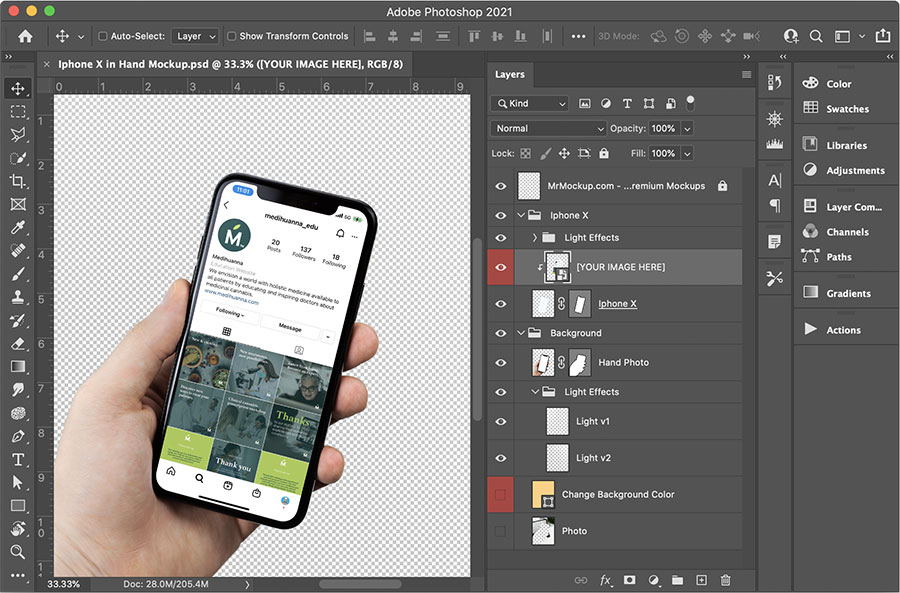This screenshot has height=593, width=900.
Task: Click the Search magnifier in options bar
Action: click(x=816, y=36)
